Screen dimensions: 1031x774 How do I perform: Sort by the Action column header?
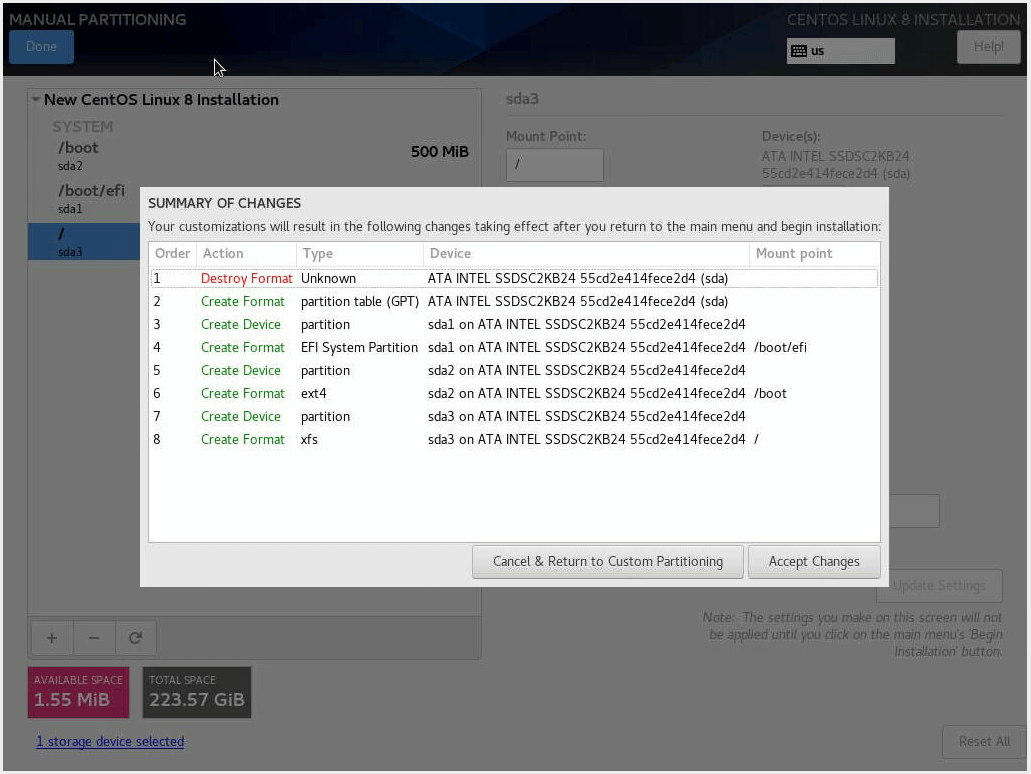tap(246, 254)
